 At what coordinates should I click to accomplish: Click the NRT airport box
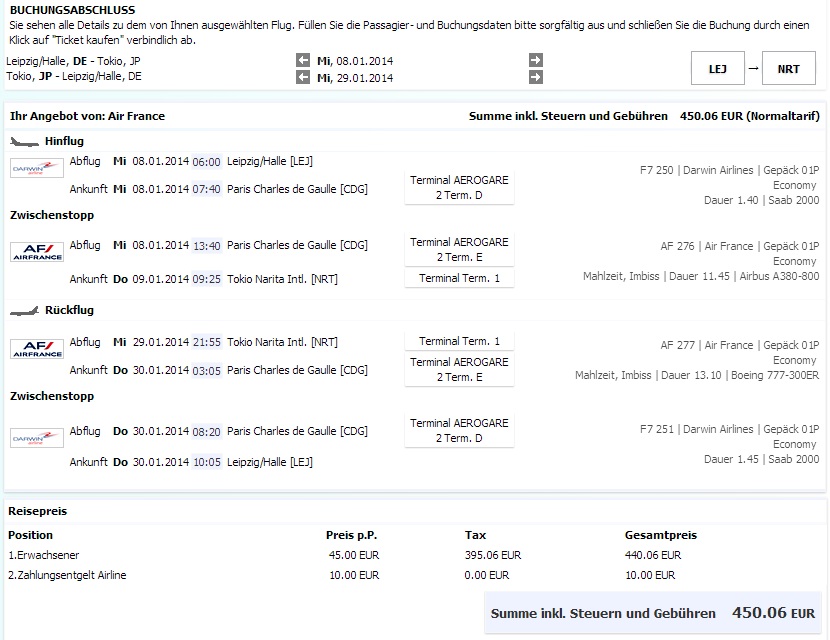(789, 68)
